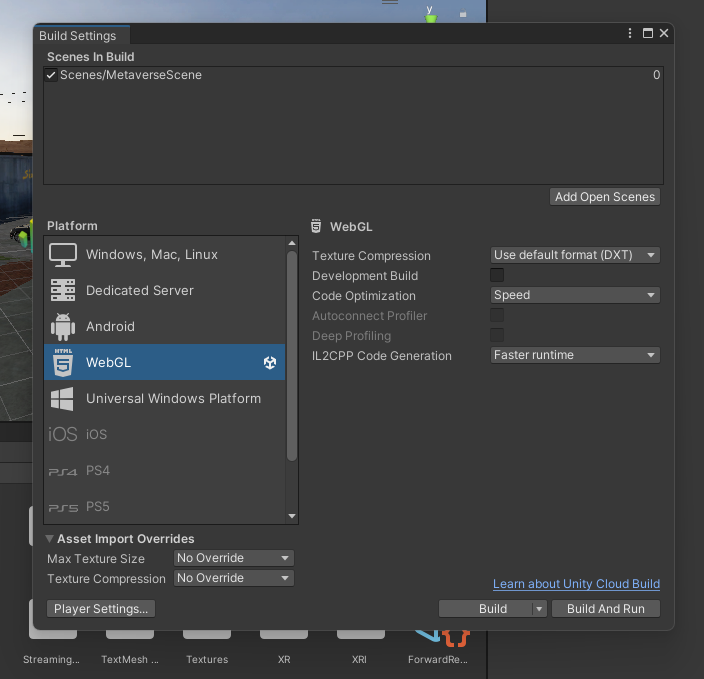Screen dimensions: 704x679
Task: Open the XRI folder label
Action: (359, 659)
